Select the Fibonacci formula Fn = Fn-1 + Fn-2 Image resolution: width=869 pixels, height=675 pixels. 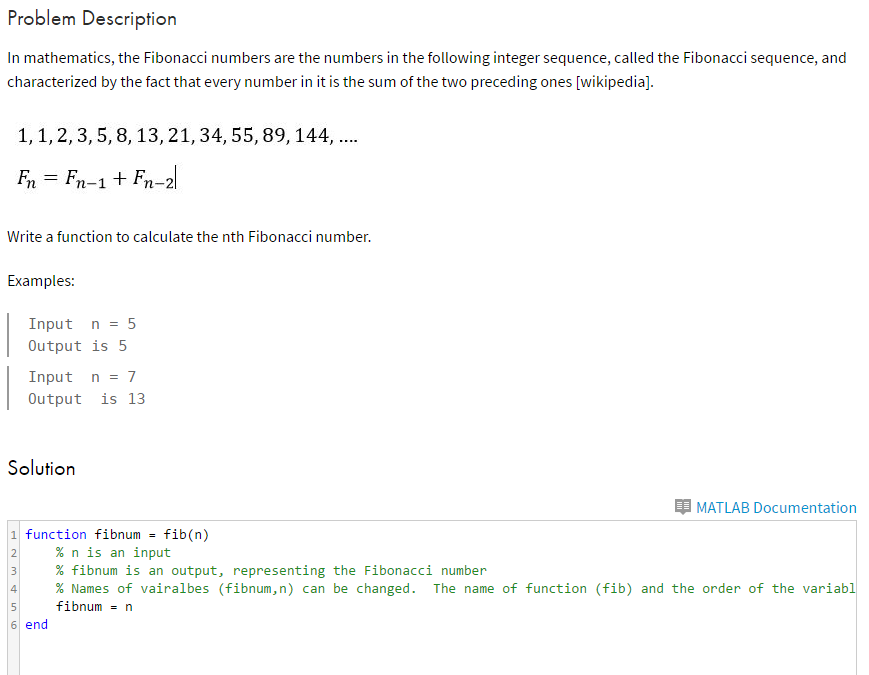[95, 177]
